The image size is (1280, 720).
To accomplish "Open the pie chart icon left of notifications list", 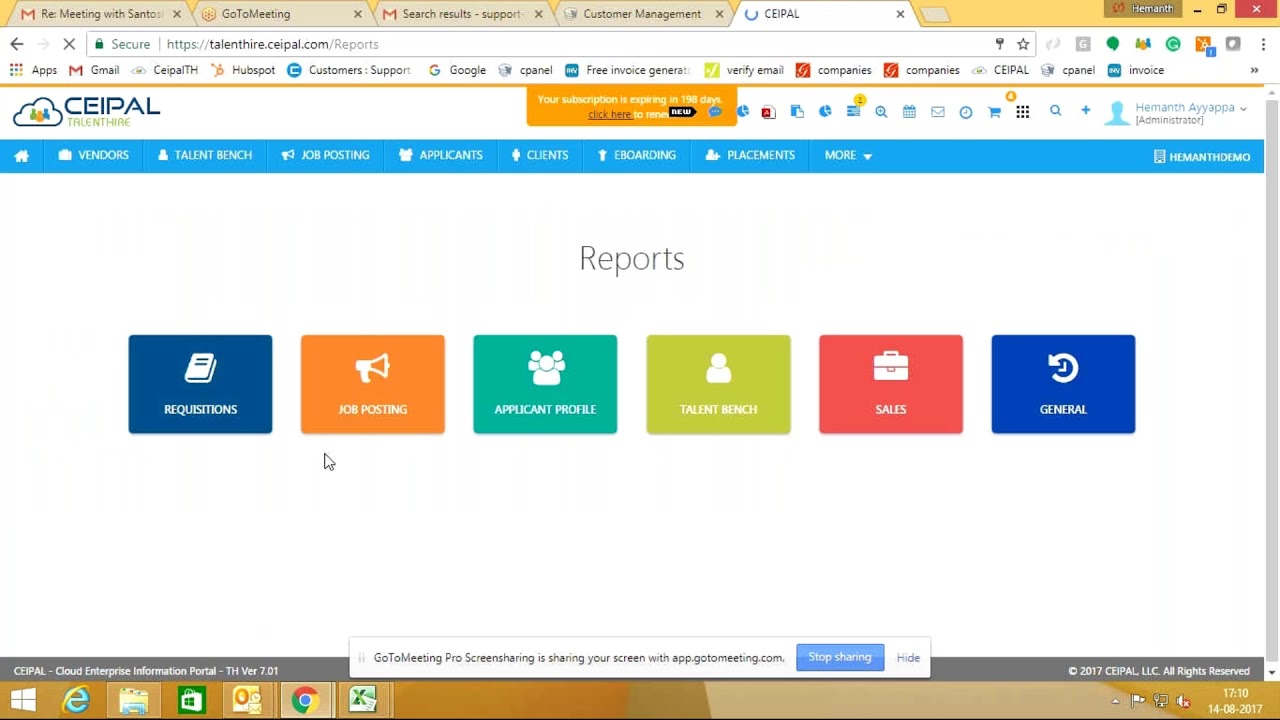I will pos(825,112).
